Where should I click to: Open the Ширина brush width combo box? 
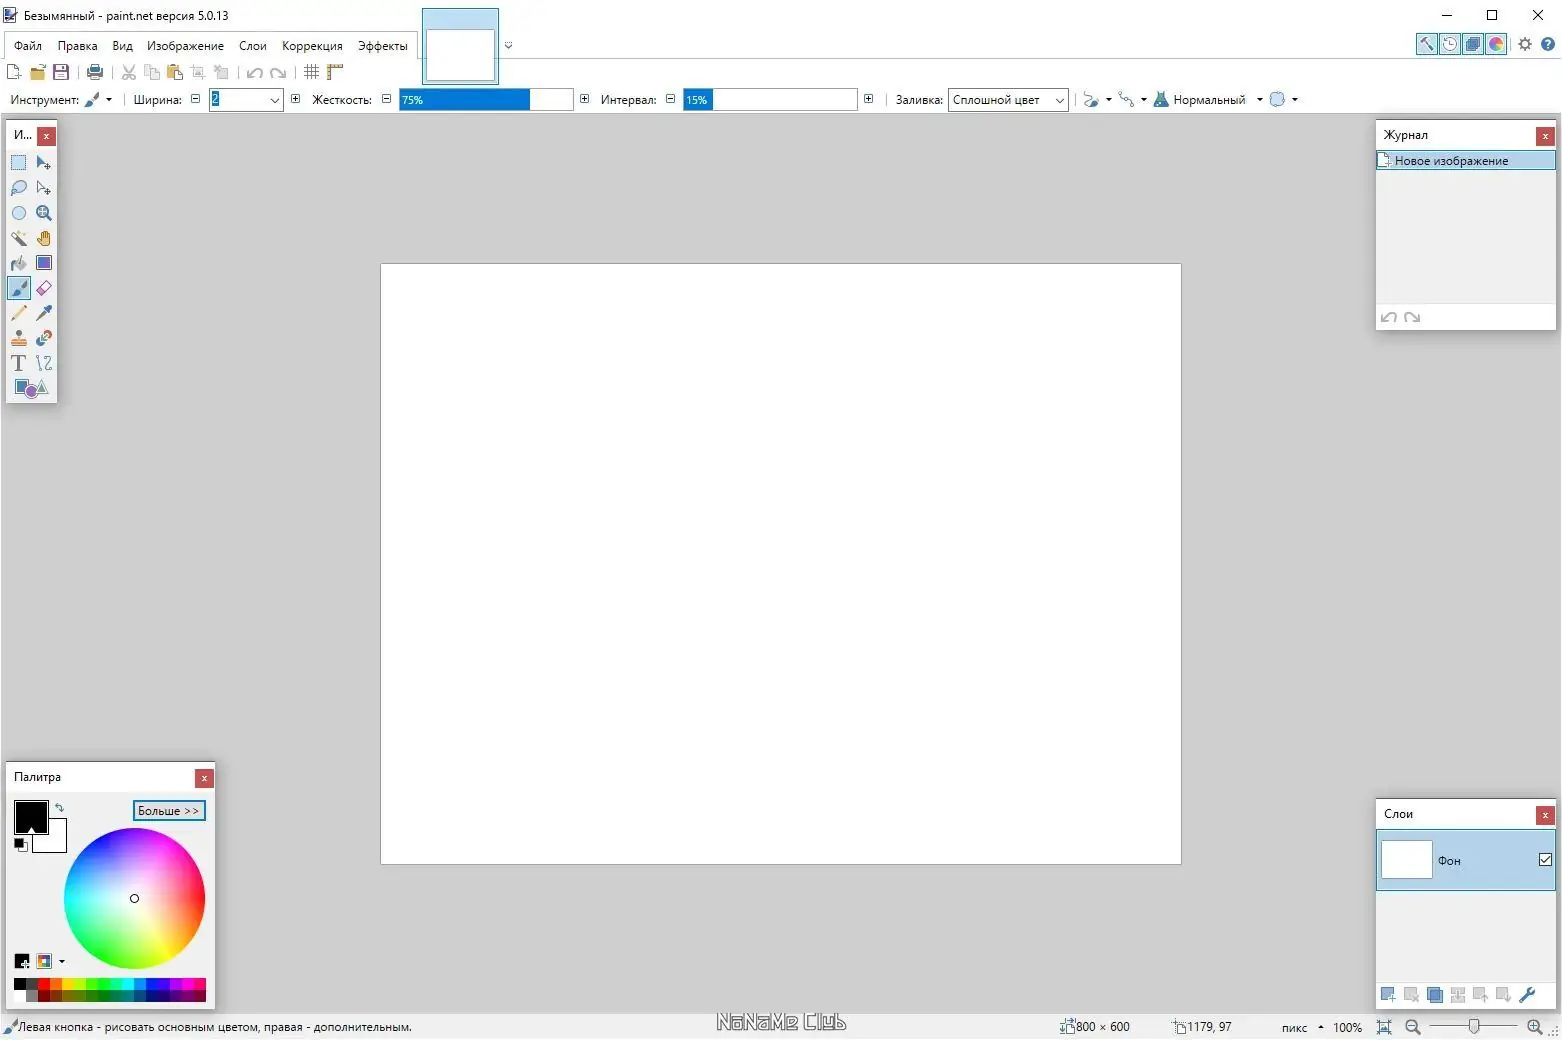click(x=246, y=100)
